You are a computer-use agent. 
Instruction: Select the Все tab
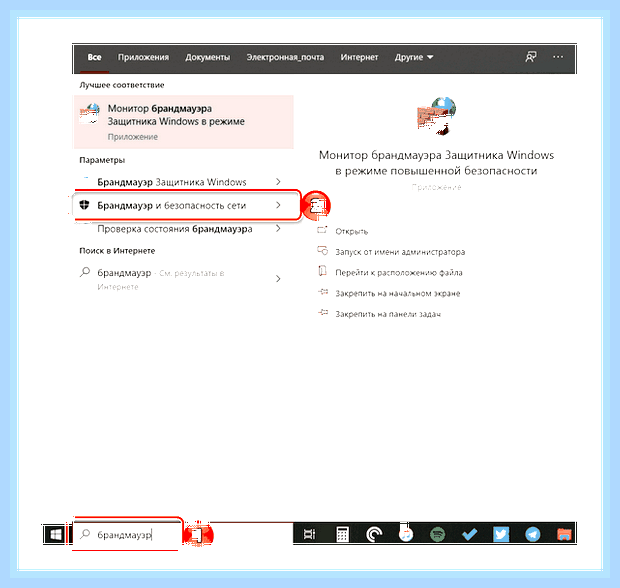tap(95, 57)
